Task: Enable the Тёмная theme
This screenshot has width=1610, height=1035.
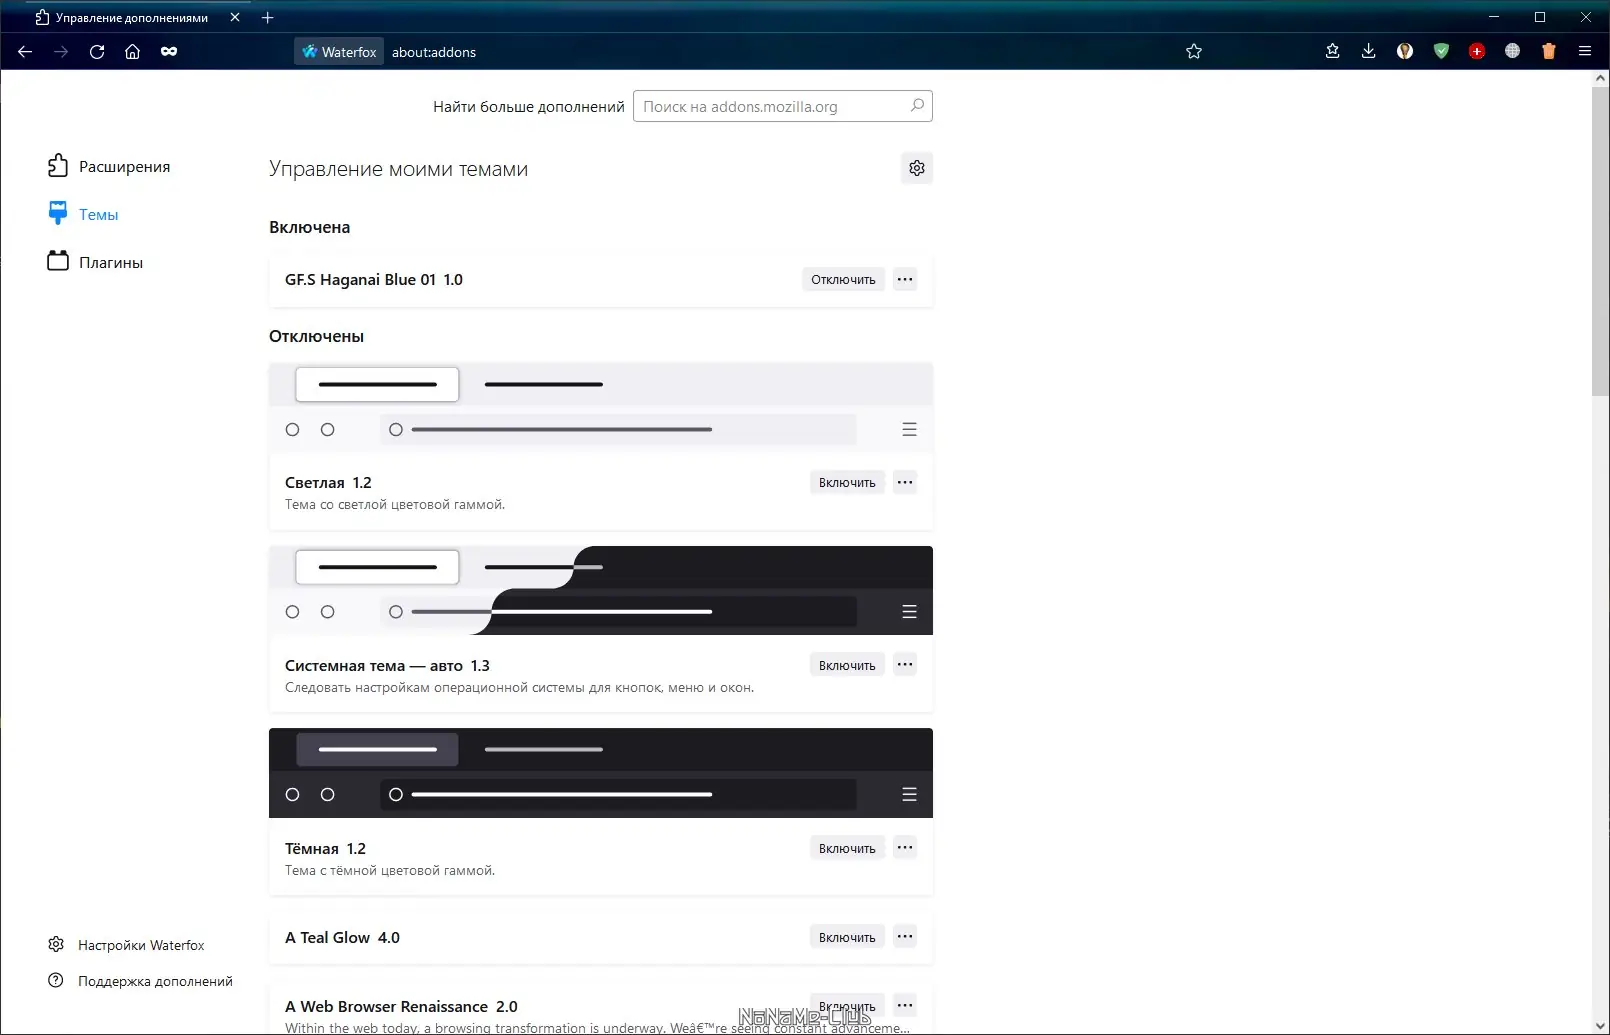Action: click(x=847, y=849)
